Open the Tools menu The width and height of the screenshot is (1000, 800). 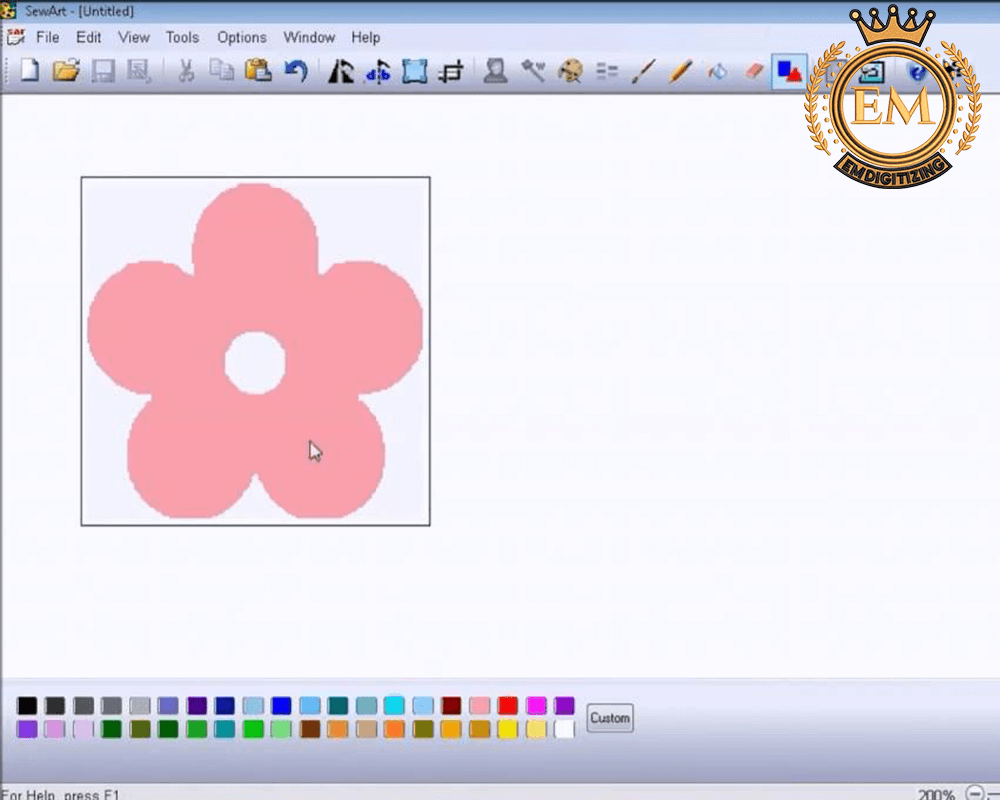pyautogui.click(x=182, y=37)
